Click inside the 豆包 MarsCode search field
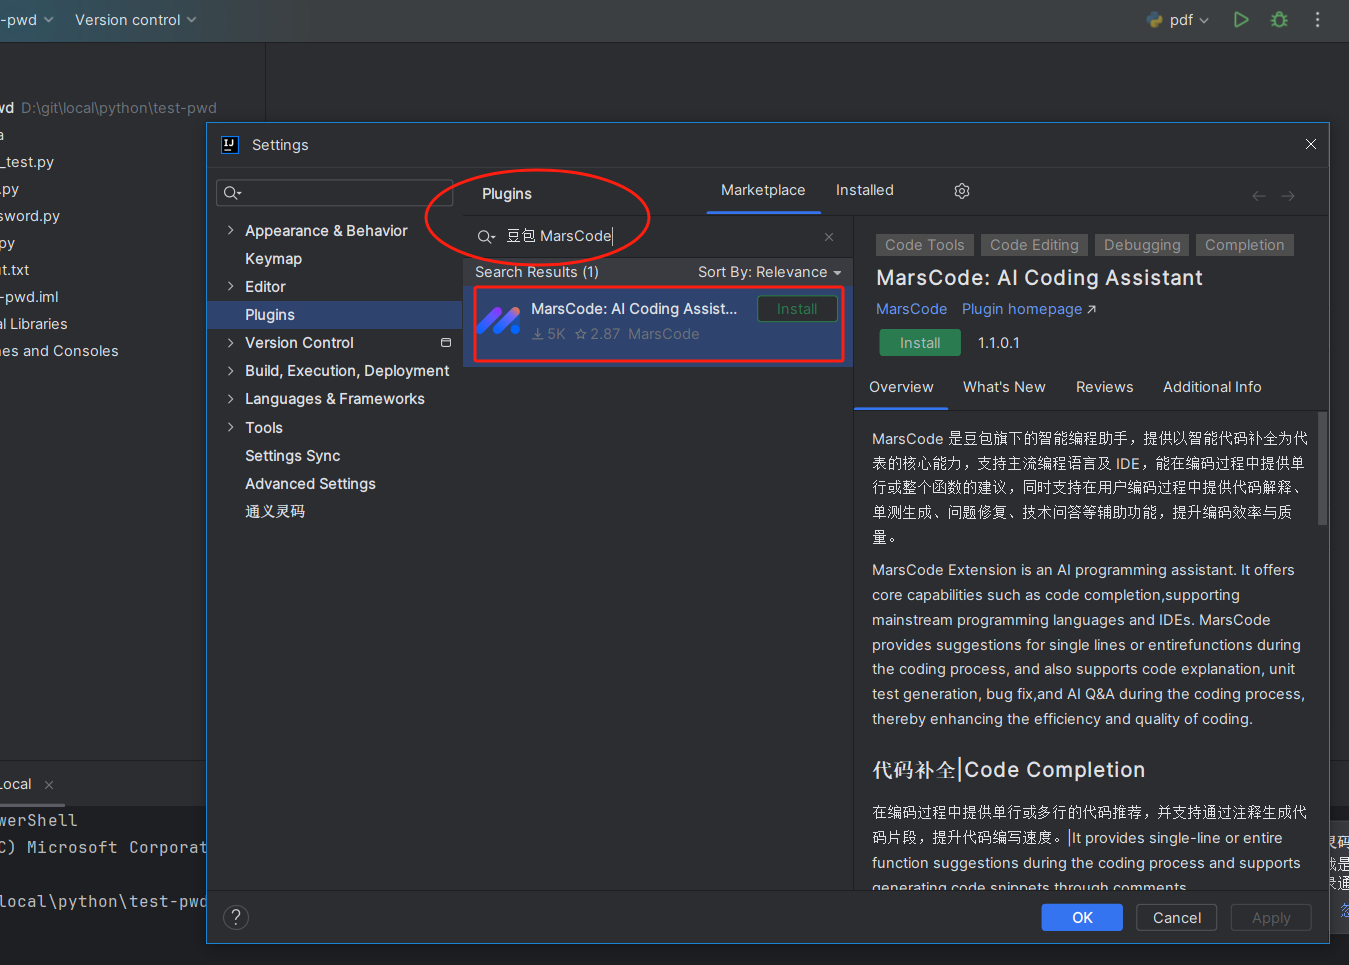This screenshot has height=965, width=1349. pos(600,236)
